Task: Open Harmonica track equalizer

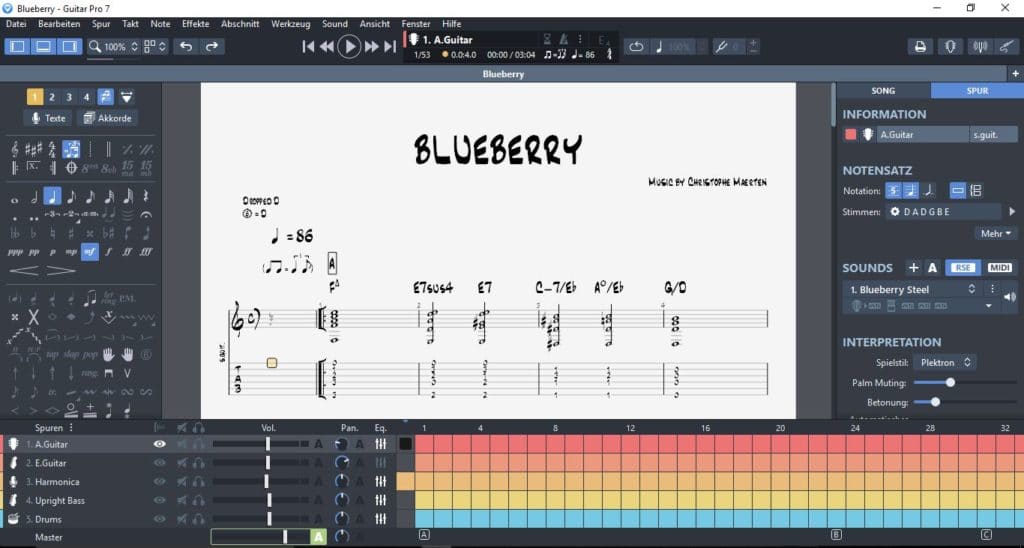Action: [x=380, y=481]
